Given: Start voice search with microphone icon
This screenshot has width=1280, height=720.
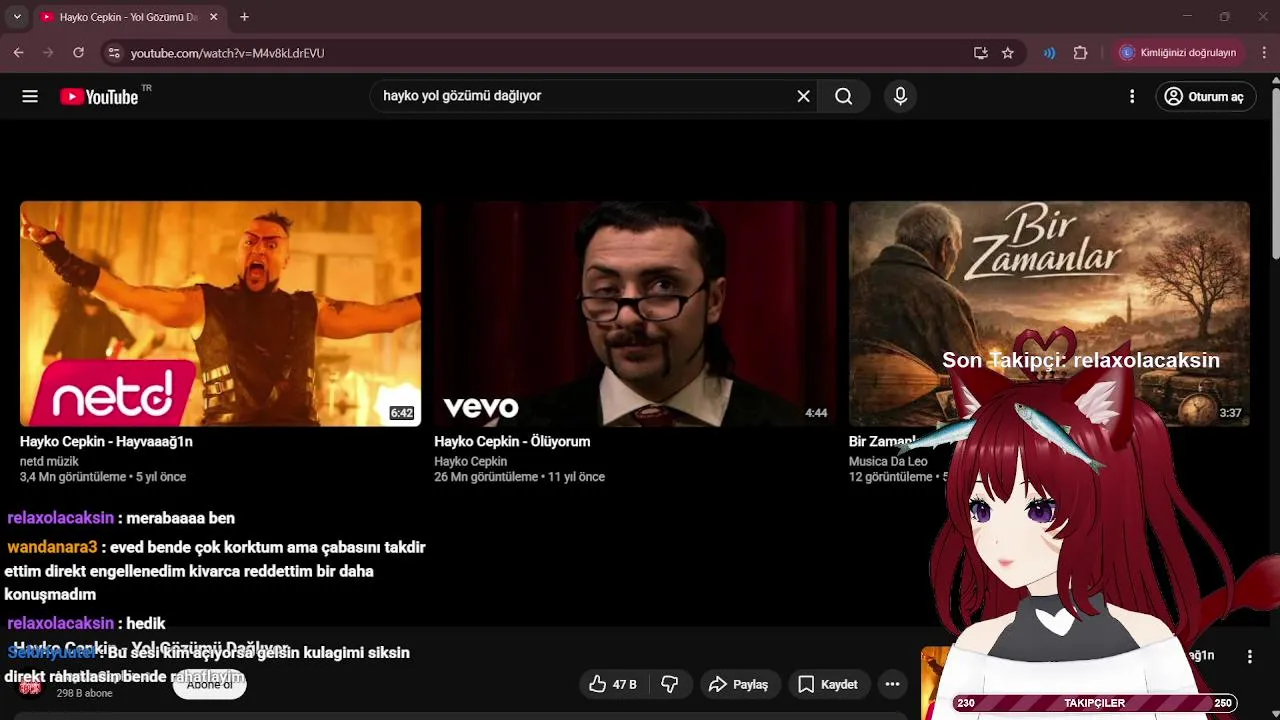Looking at the screenshot, I should tap(900, 96).
